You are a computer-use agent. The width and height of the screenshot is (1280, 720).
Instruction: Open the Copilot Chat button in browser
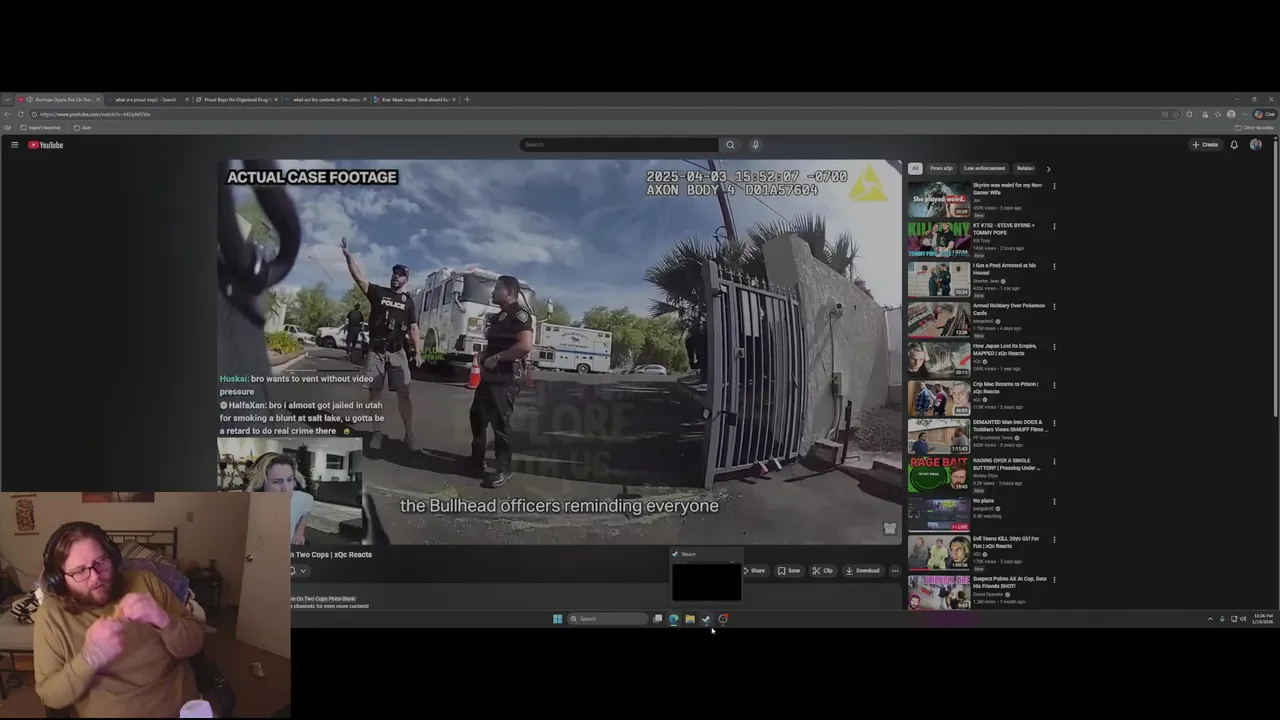click(x=1264, y=114)
